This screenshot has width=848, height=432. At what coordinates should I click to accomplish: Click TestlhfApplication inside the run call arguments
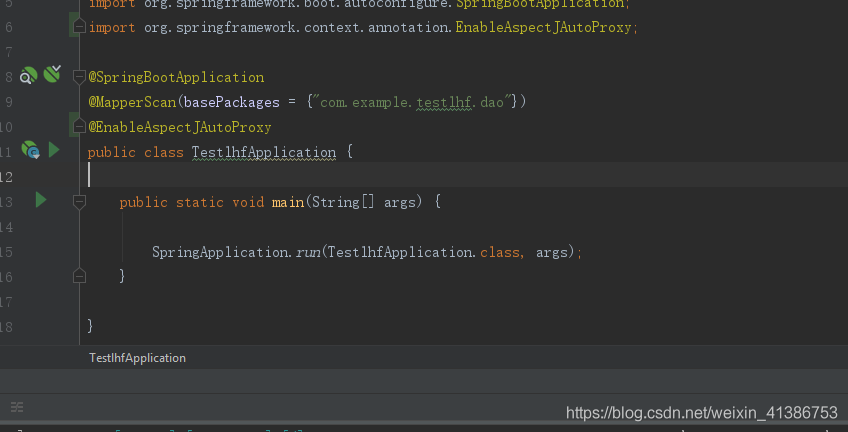coord(400,252)
